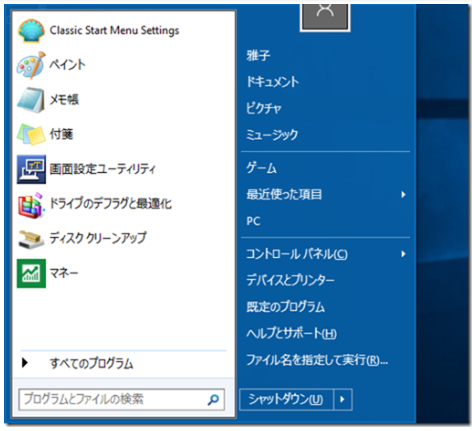This screenshot has height=431, width=472.
Task: Open the メモ帳 notepad icon
Action: [x=31, y=100]
